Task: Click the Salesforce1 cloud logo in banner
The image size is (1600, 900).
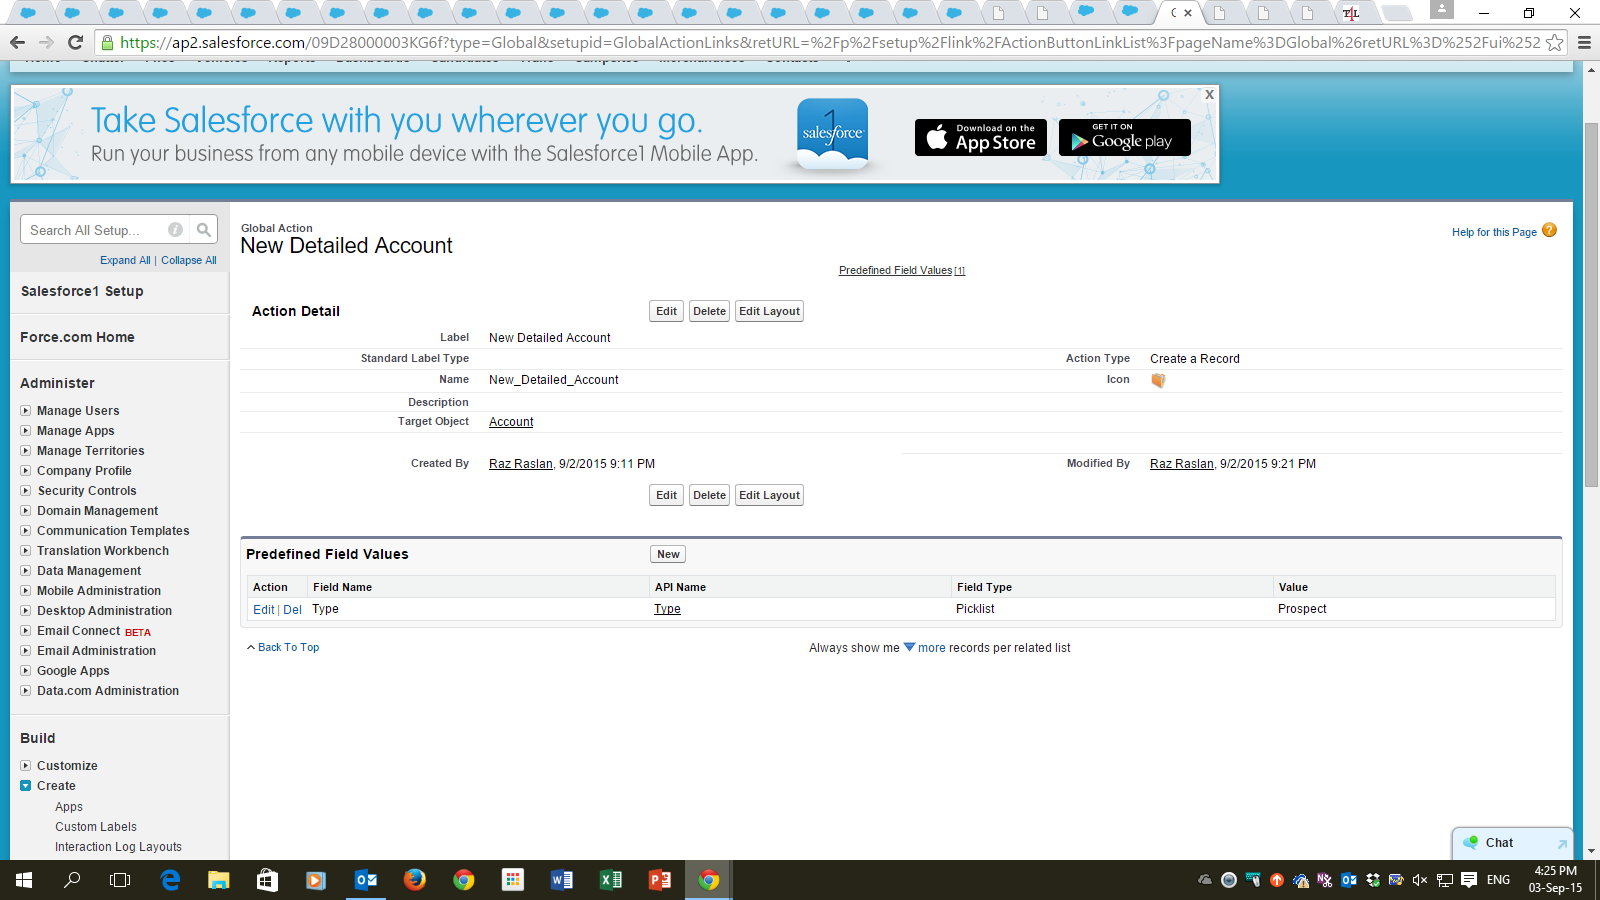Action: click(x=833, y=134)
